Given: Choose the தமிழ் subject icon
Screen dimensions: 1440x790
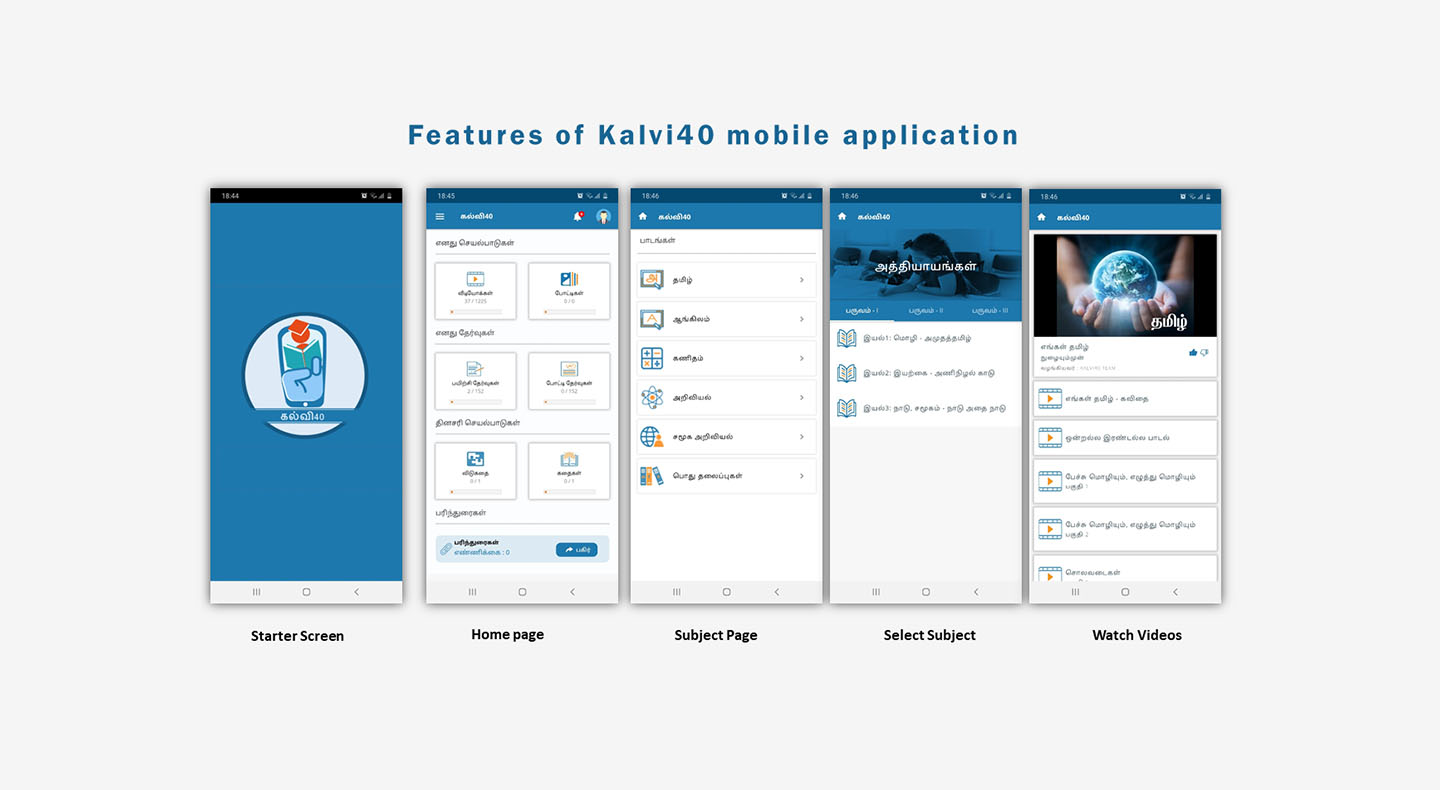Looking at the screenshot, I should 652,280.
